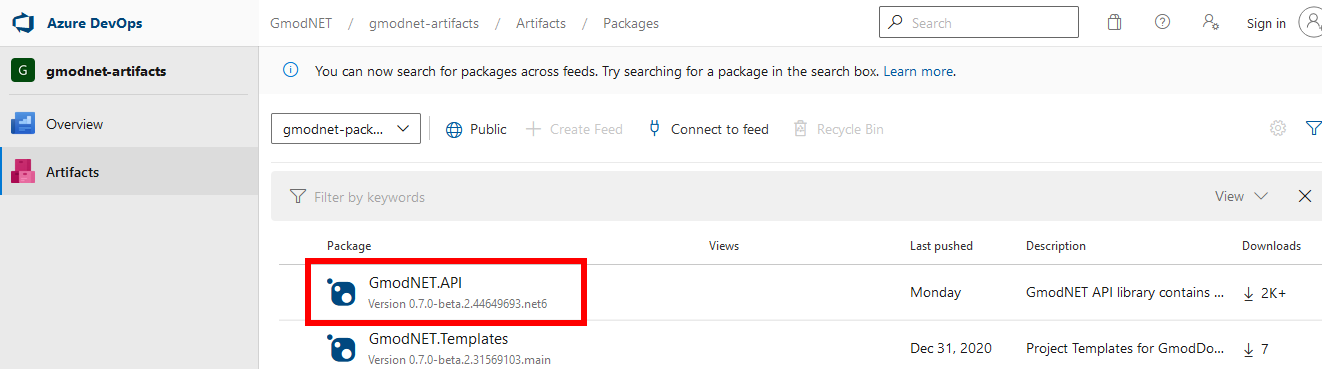Click the Sign in link

[x=1266, y=23]
